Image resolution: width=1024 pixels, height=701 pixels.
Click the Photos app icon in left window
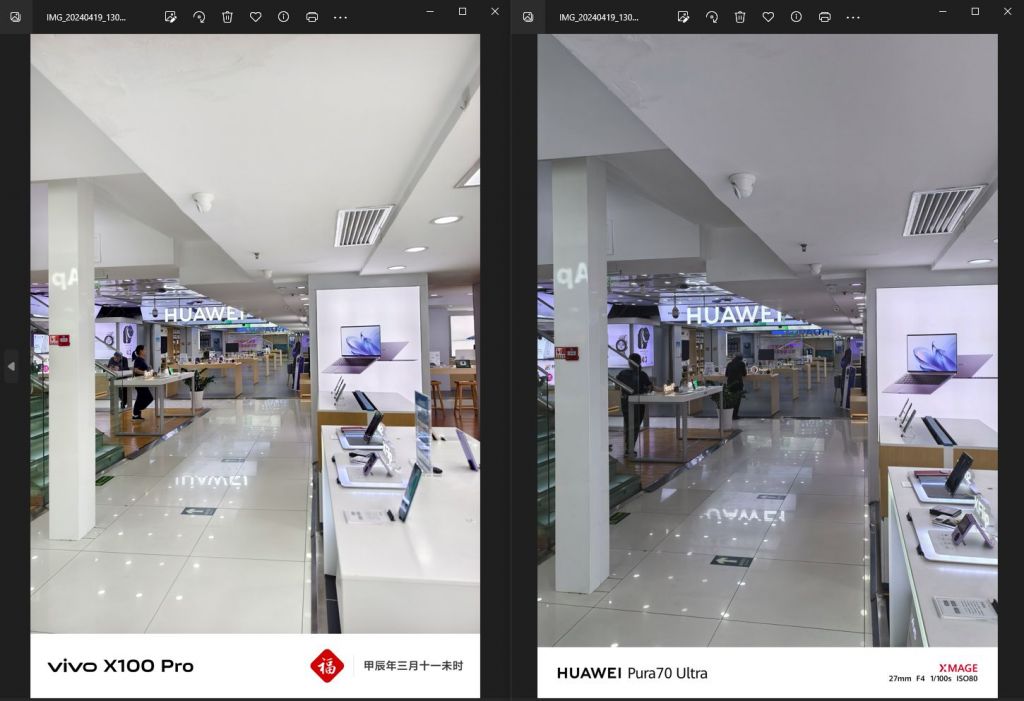click(x=16, y=17)
